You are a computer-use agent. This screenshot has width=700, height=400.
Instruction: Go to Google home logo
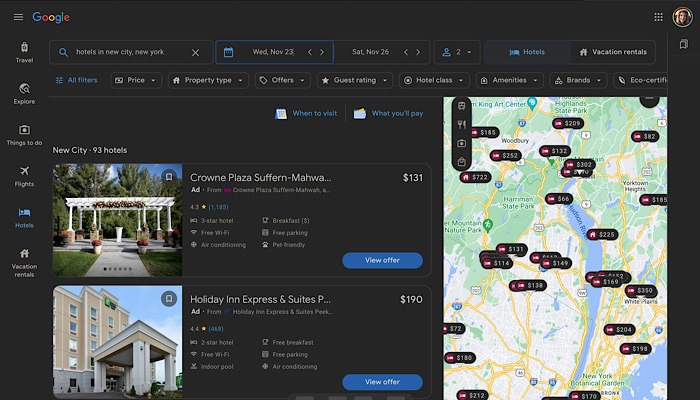[51, 17]
